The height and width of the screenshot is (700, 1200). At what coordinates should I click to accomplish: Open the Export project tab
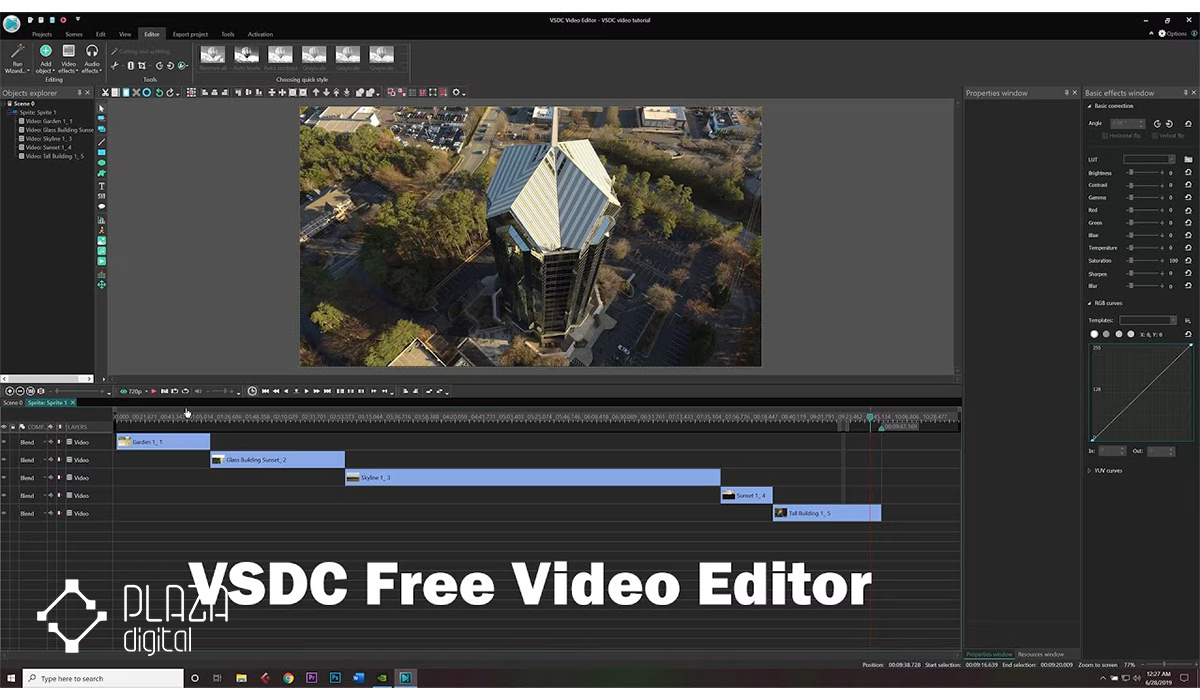click(190, 34)
